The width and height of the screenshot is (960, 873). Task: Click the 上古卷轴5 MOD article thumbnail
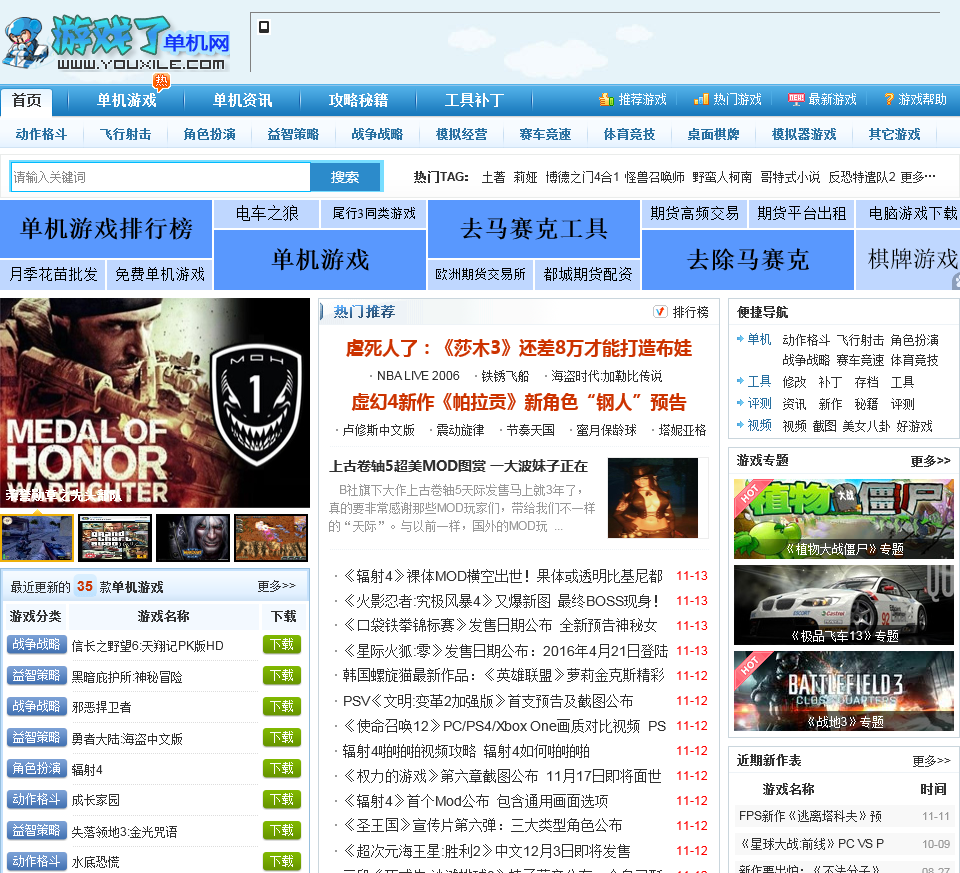653,498
